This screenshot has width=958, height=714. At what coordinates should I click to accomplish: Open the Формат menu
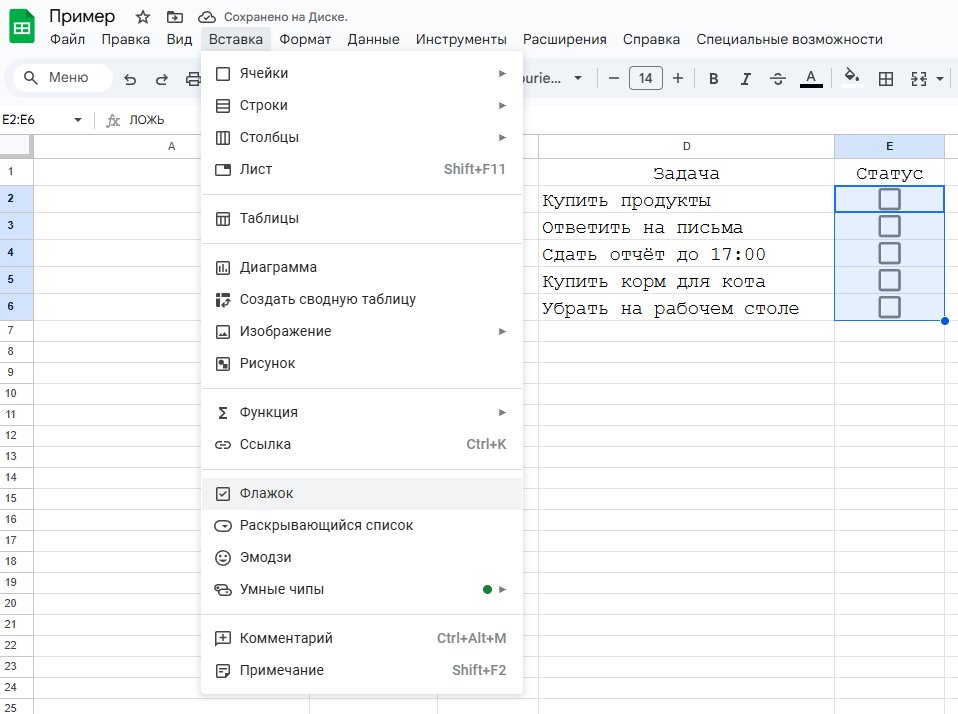pos(305,39)
